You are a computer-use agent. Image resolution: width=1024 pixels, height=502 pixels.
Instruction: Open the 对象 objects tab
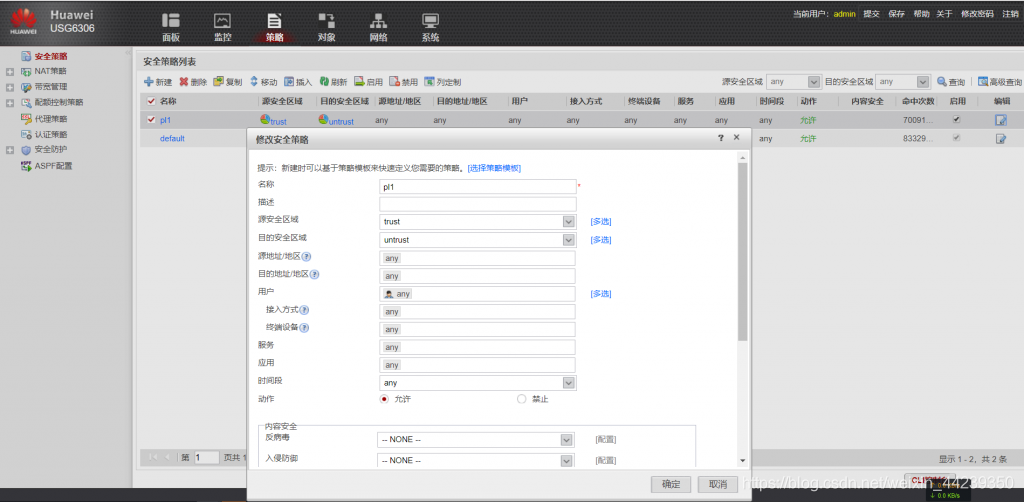click(327, 27)
